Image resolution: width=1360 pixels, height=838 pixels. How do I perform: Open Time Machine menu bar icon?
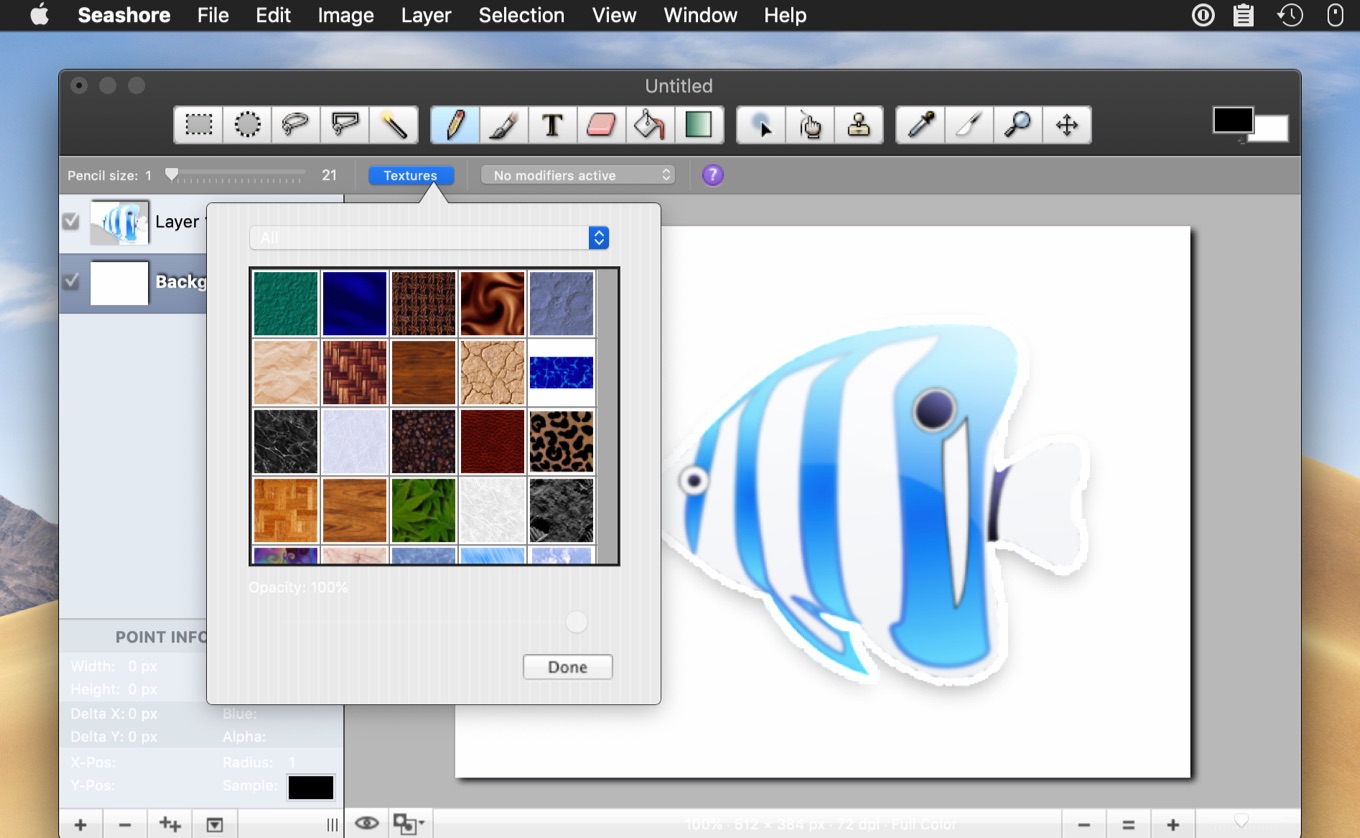1290,15
